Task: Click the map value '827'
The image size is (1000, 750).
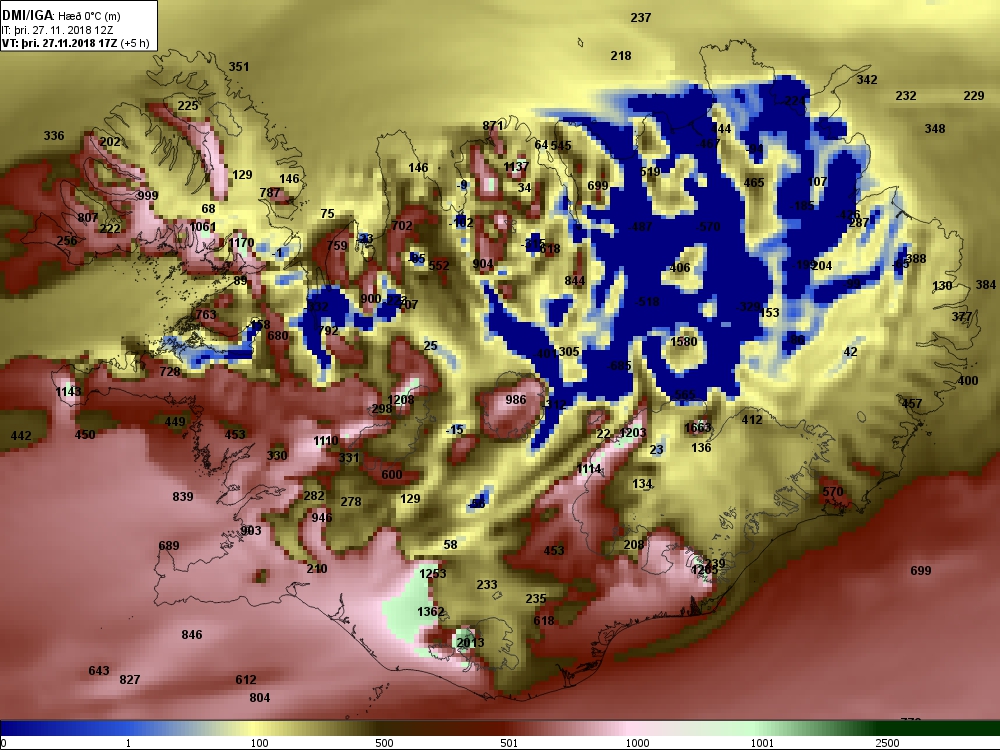Action: (x=129, y=680)
